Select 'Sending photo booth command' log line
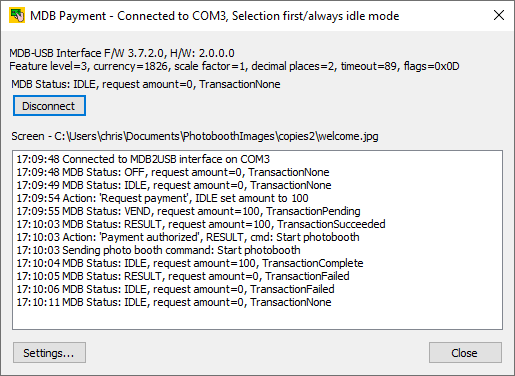The width and height of the screenshot is (515, 376). point(158,250)
